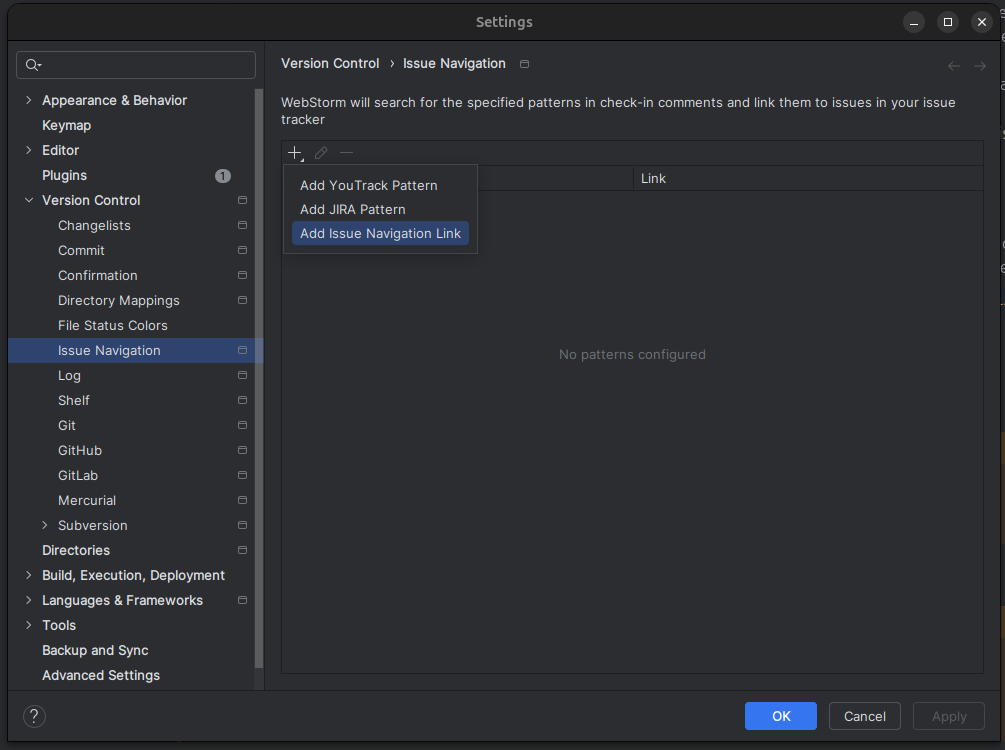Click the minus Remove pattern icon

(x=346, y=153)
